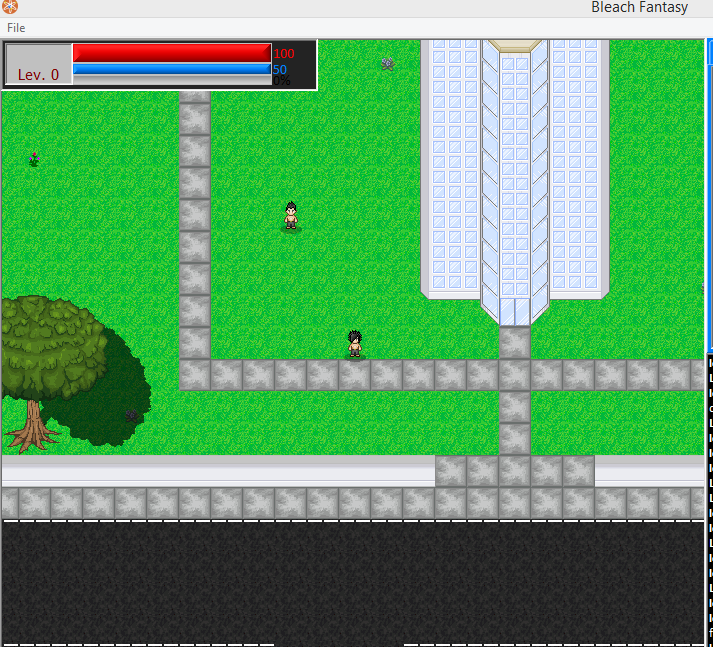Click the red health bar
713x647 pixels.
[172, 53]
